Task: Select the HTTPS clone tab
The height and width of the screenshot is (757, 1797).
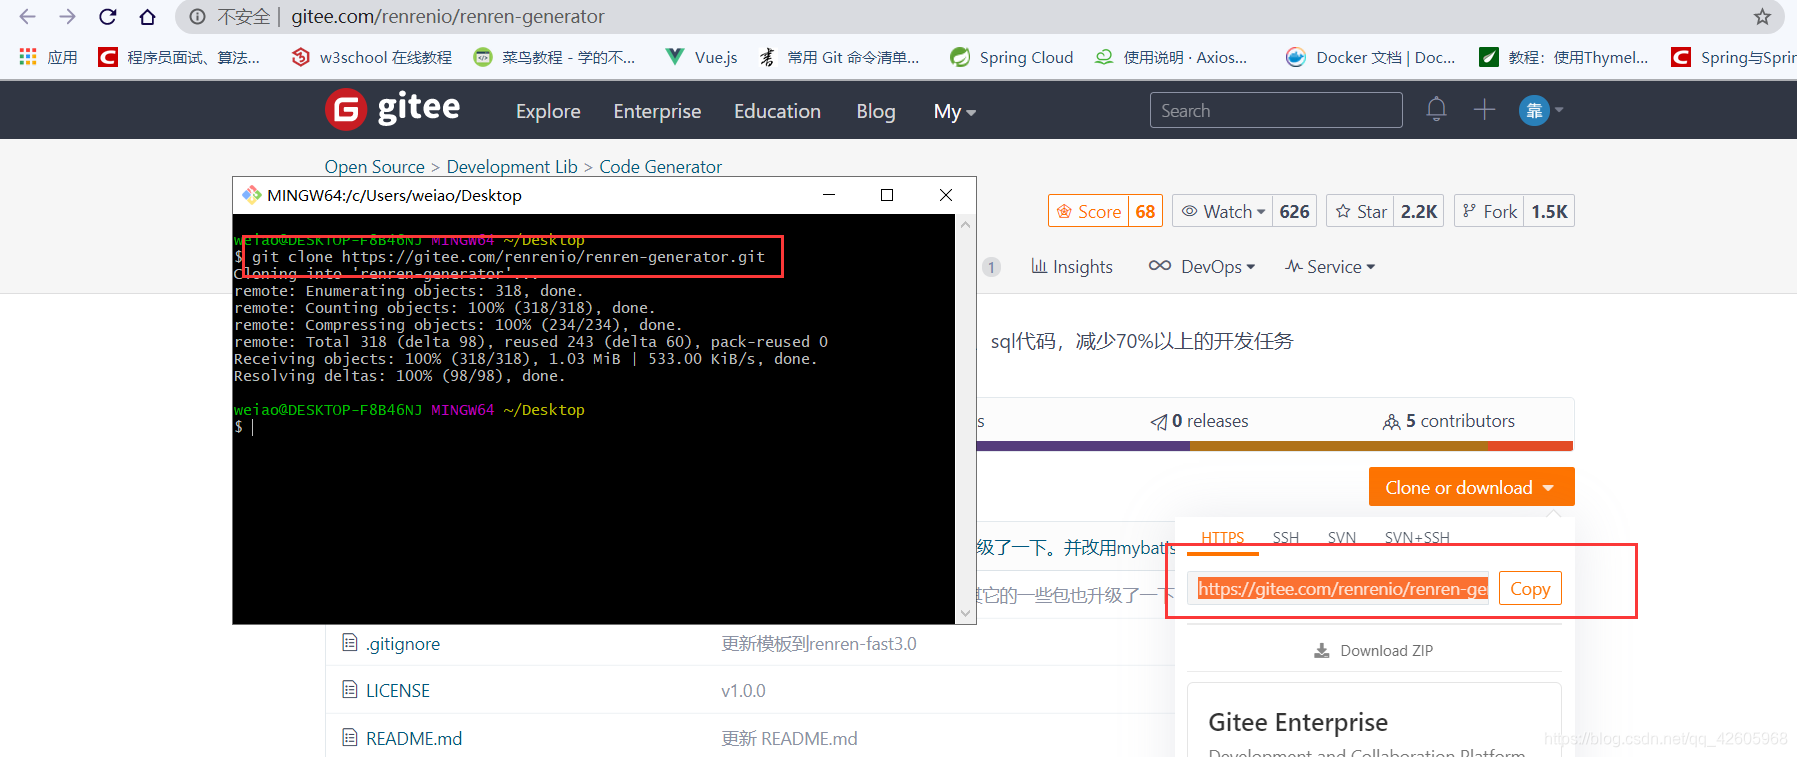Action: point(1222,538)
